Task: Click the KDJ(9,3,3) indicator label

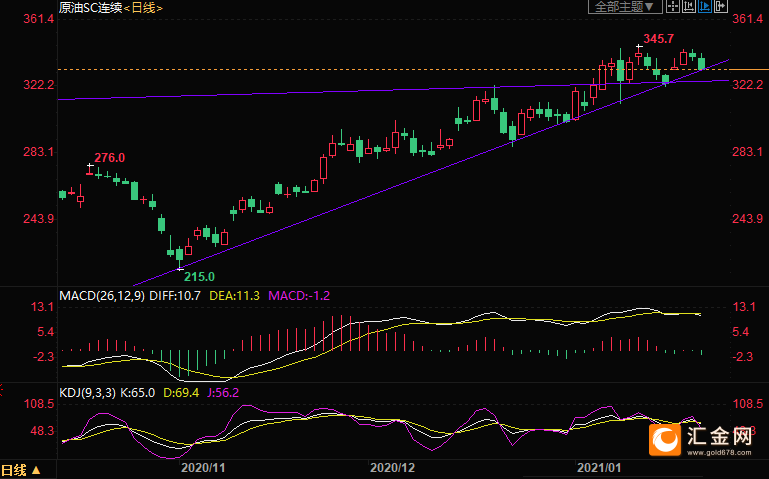Action: [87, 393]
